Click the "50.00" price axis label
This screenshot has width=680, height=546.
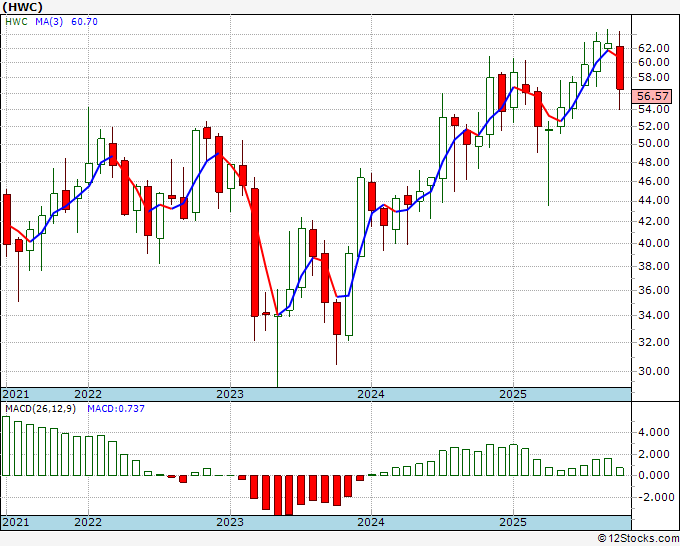tap(654, 144)
